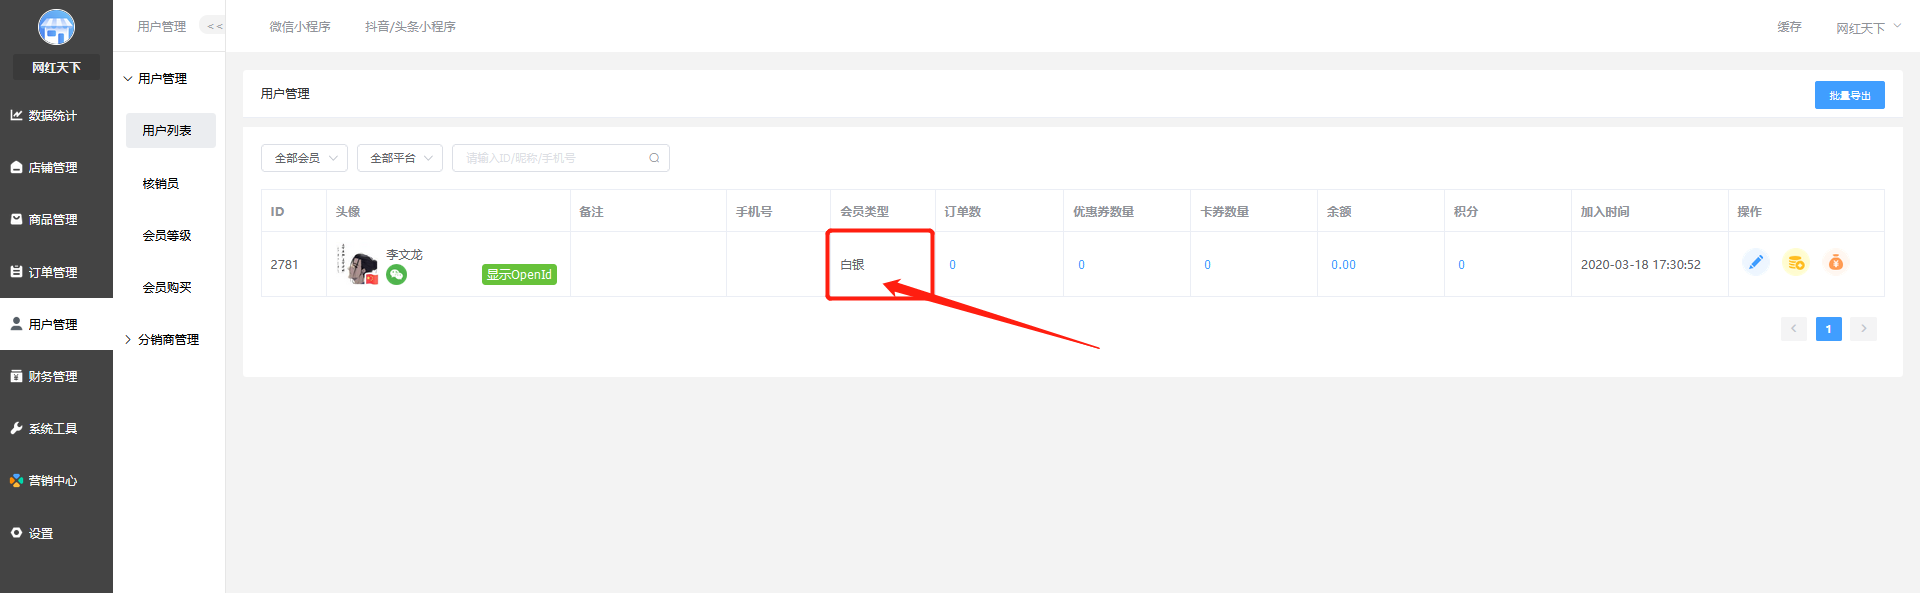Expand the 分销商管理 tree group

click(x=162, y=340)
